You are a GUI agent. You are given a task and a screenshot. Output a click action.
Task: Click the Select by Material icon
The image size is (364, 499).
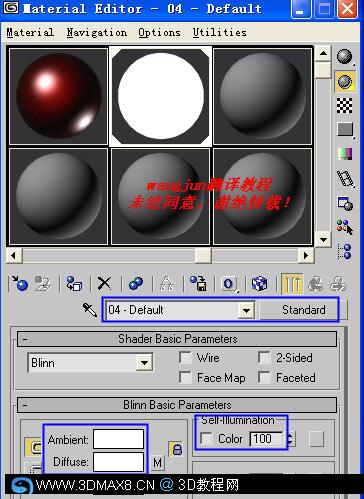pos(344,227)
